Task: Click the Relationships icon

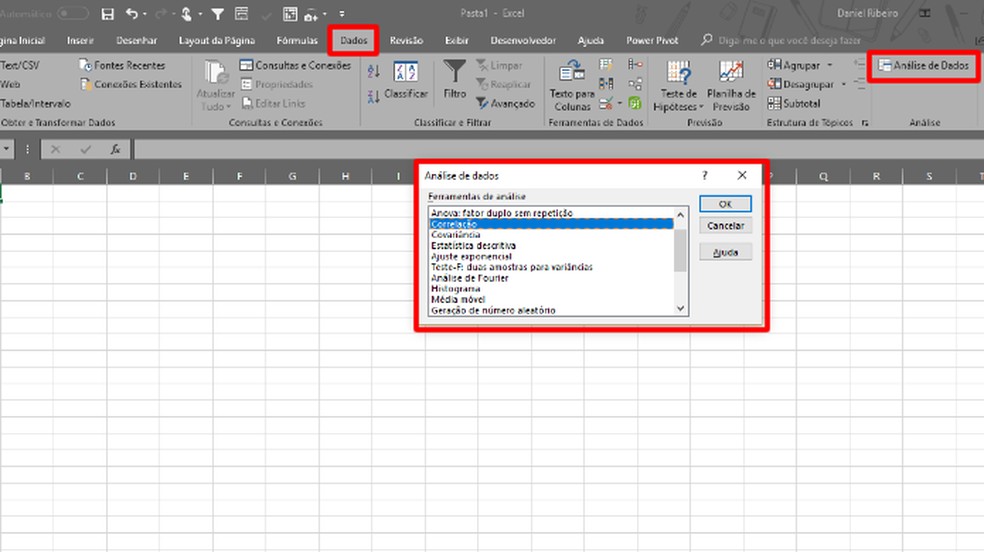Action: coord(635,83)
